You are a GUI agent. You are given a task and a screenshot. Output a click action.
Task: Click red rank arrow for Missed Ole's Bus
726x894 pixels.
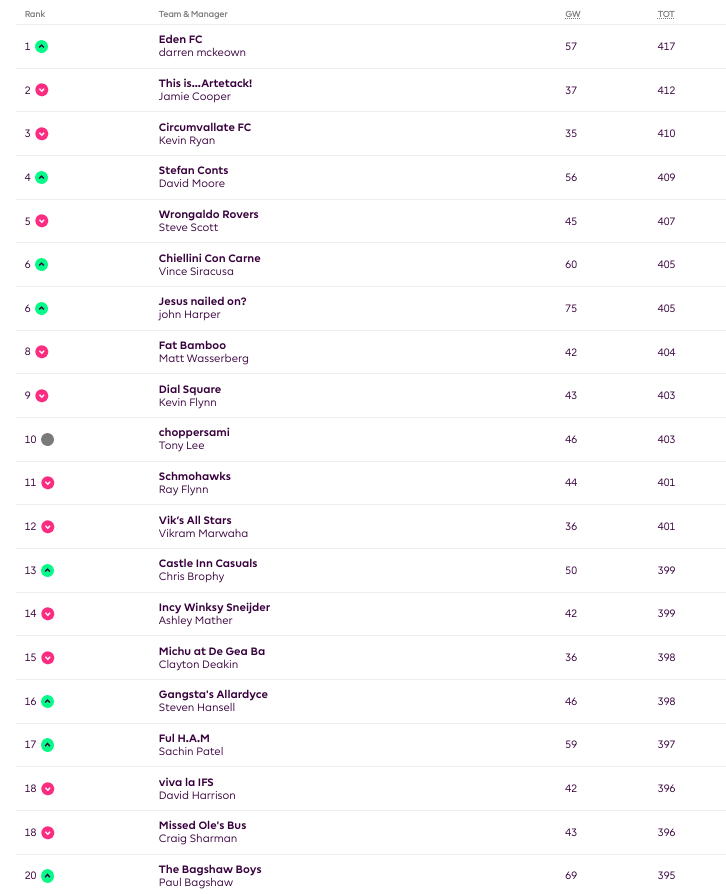[x=48, y=832]
